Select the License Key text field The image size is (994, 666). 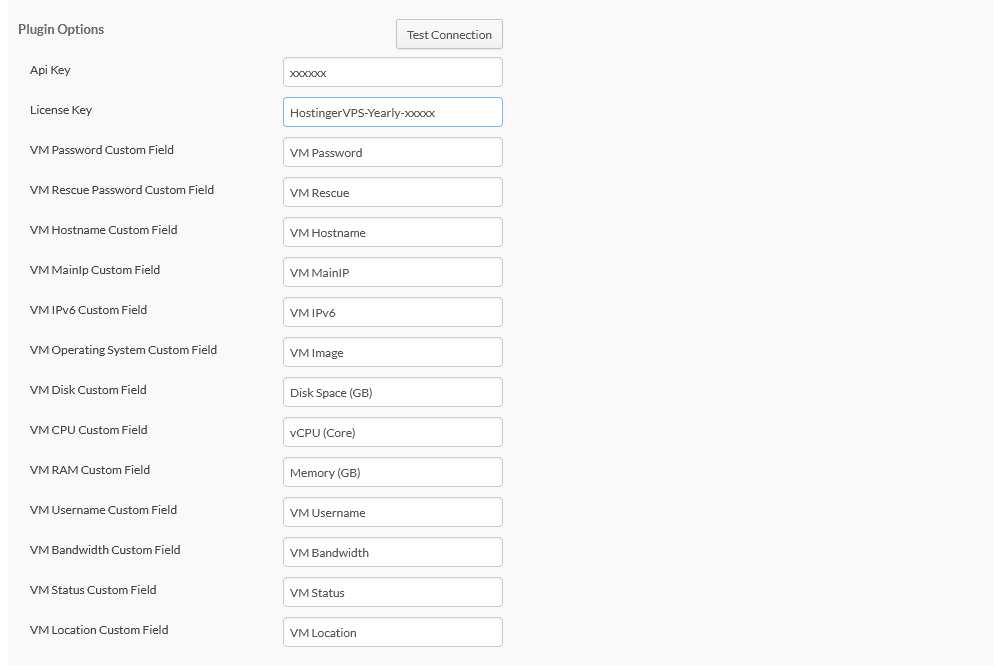[x=392, y=111]
